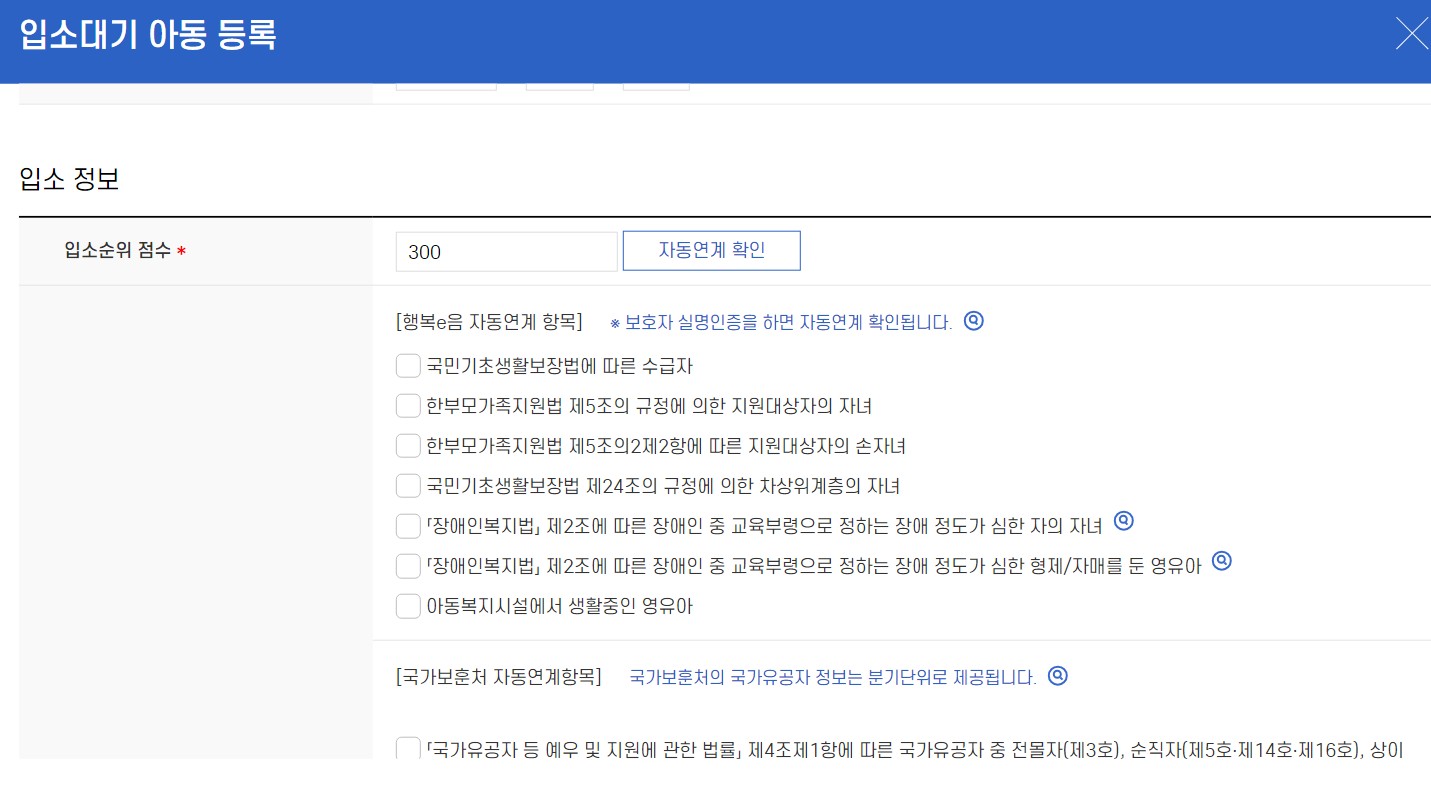The image size is (1431, 790).
Task: Open info icon beside 국가보훈처 국가유공자 정보 notice
Action: [1058, 676]
